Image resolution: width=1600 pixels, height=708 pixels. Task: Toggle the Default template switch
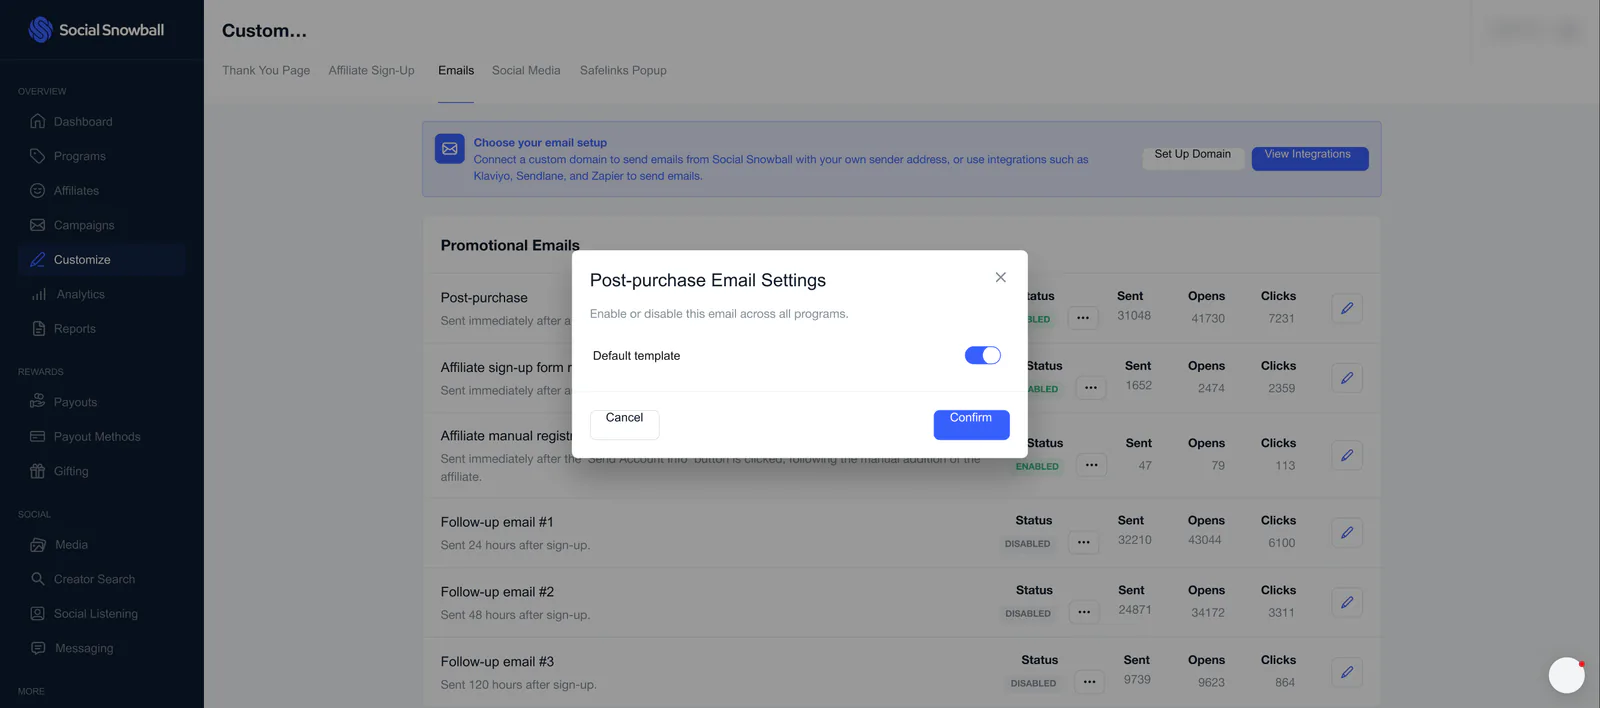982,355
